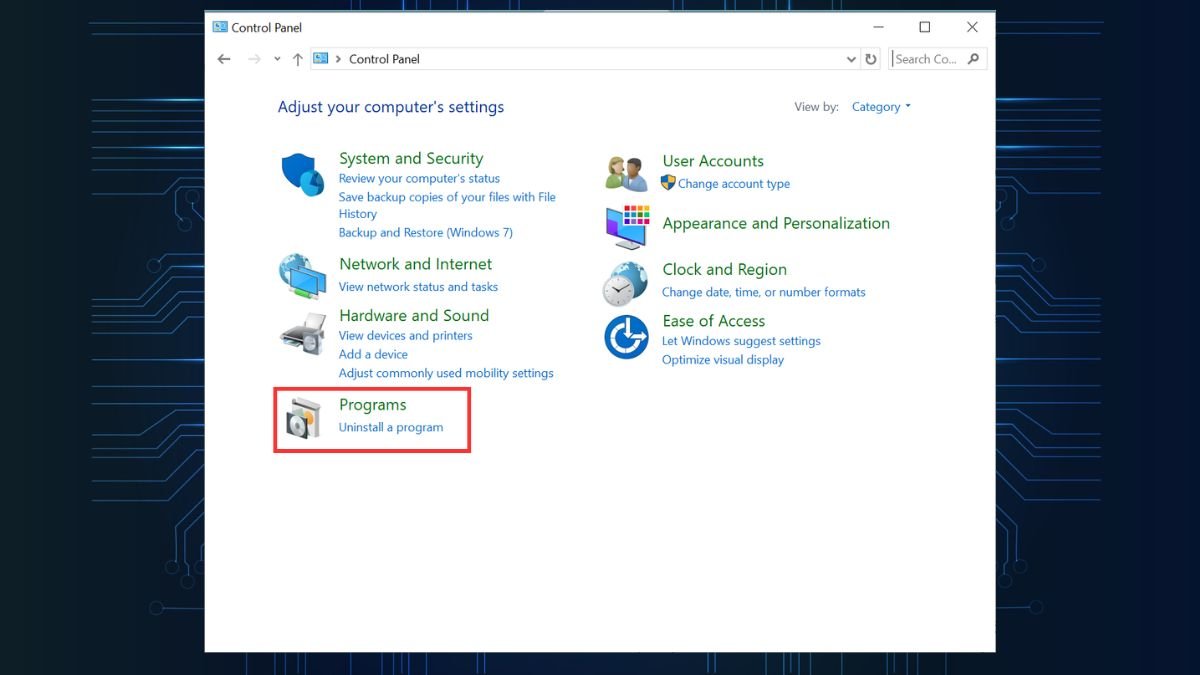Expand the recent locations chevron
This screenshot has width=1200, height=675.
coord(277,59)
